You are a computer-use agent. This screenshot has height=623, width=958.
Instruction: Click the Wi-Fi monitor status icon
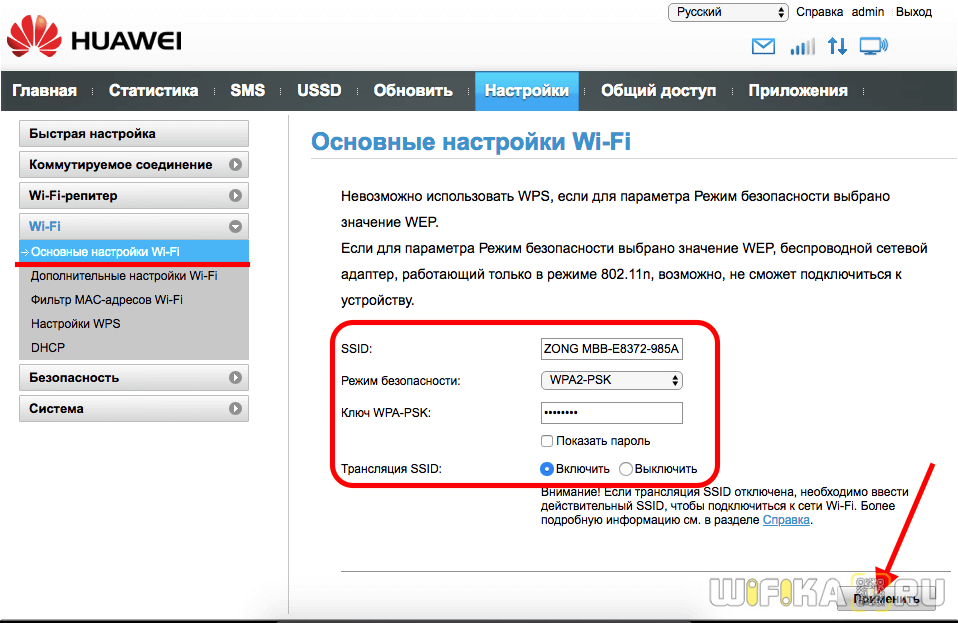coord(873,46)
